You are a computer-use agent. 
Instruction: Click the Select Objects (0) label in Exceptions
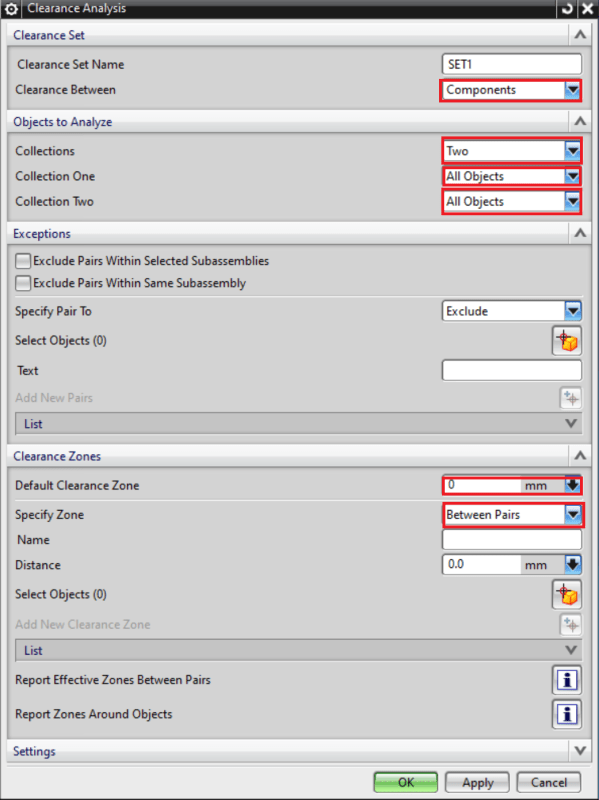61,341
